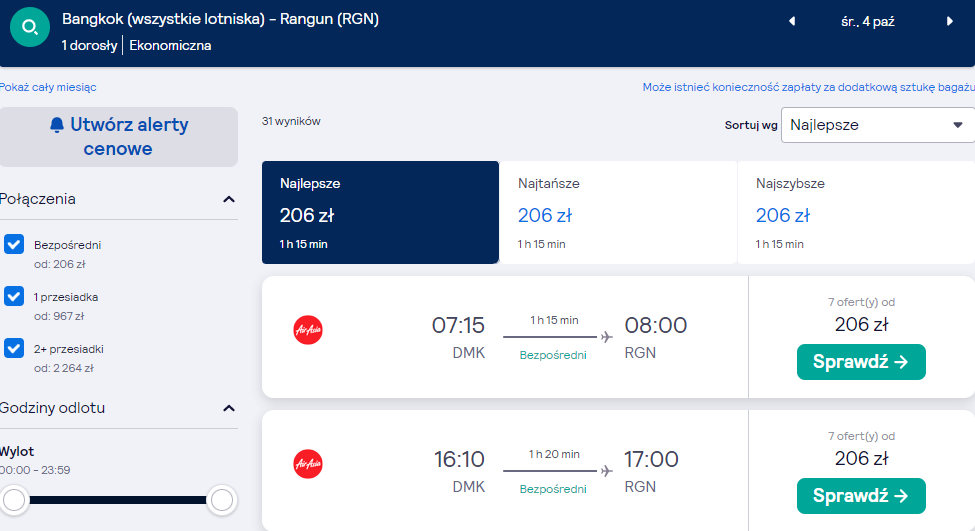975x531 pixels.
Task: Click the AirAsia logo on 07:15 flight
Action: click(x=308, y=330)
